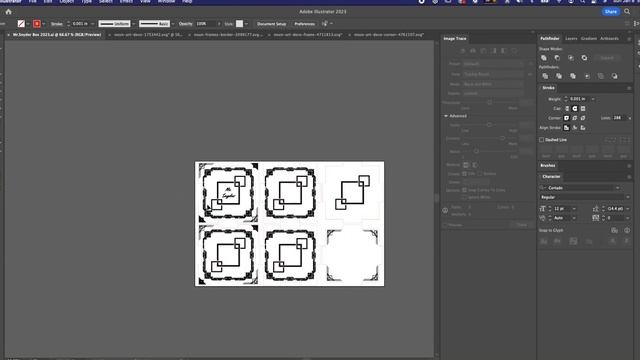This screenshot has height=360, width=640.
Task: Open the Brushes panel options menu
Action: [x=629, y=166]
